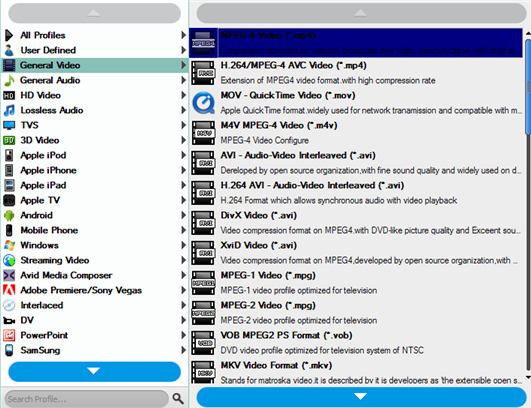Screen dimensions: 531x408
Task: Expand the General Audio submenu arrow
Action: pyautogui.click(x=183, y=80)
